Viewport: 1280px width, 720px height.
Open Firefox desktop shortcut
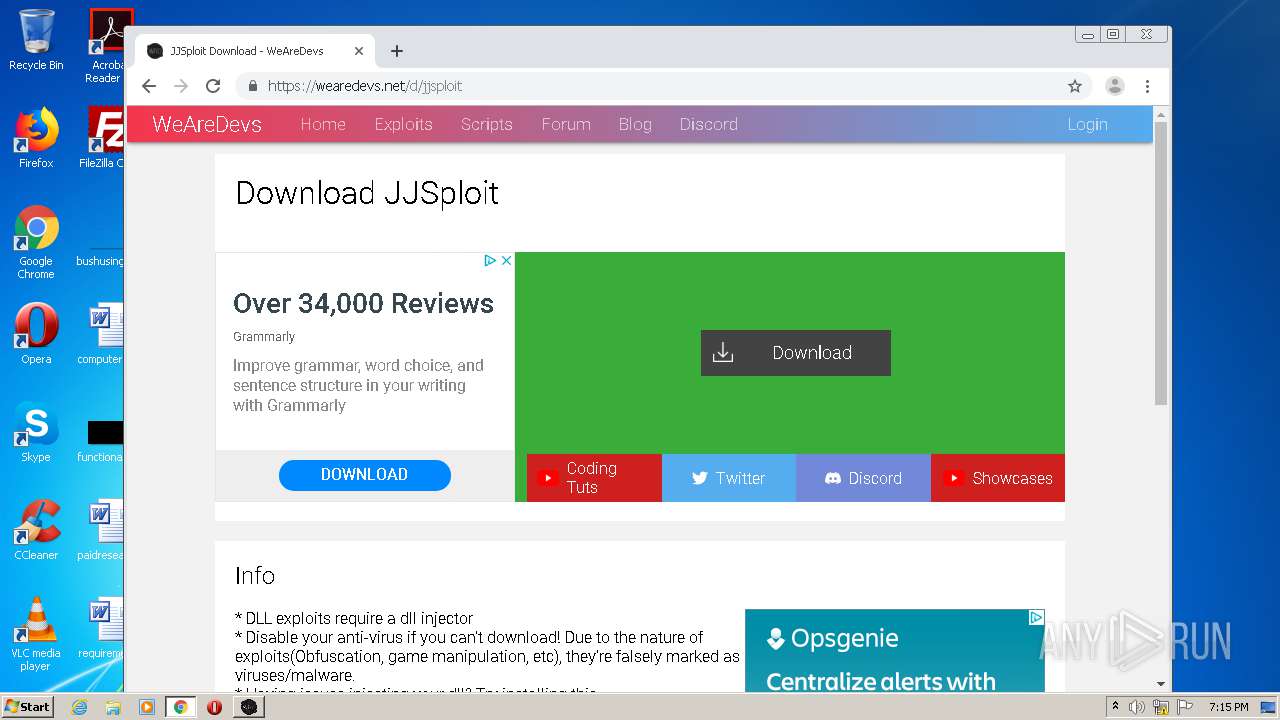(36, 138)
